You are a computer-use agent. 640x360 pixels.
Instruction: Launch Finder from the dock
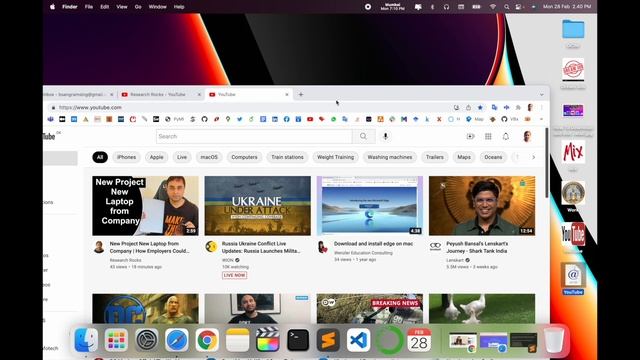pos(86,340)
